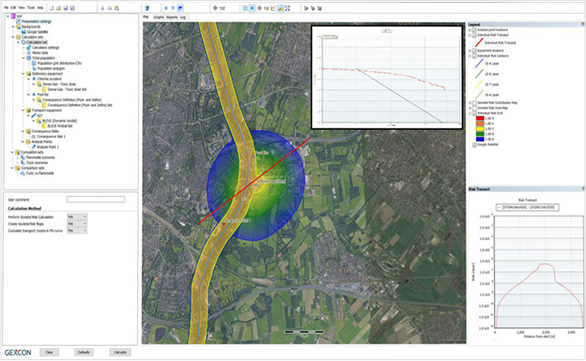Click the open folder toolbar icon
Screen dimensions: 586x361
59,8
